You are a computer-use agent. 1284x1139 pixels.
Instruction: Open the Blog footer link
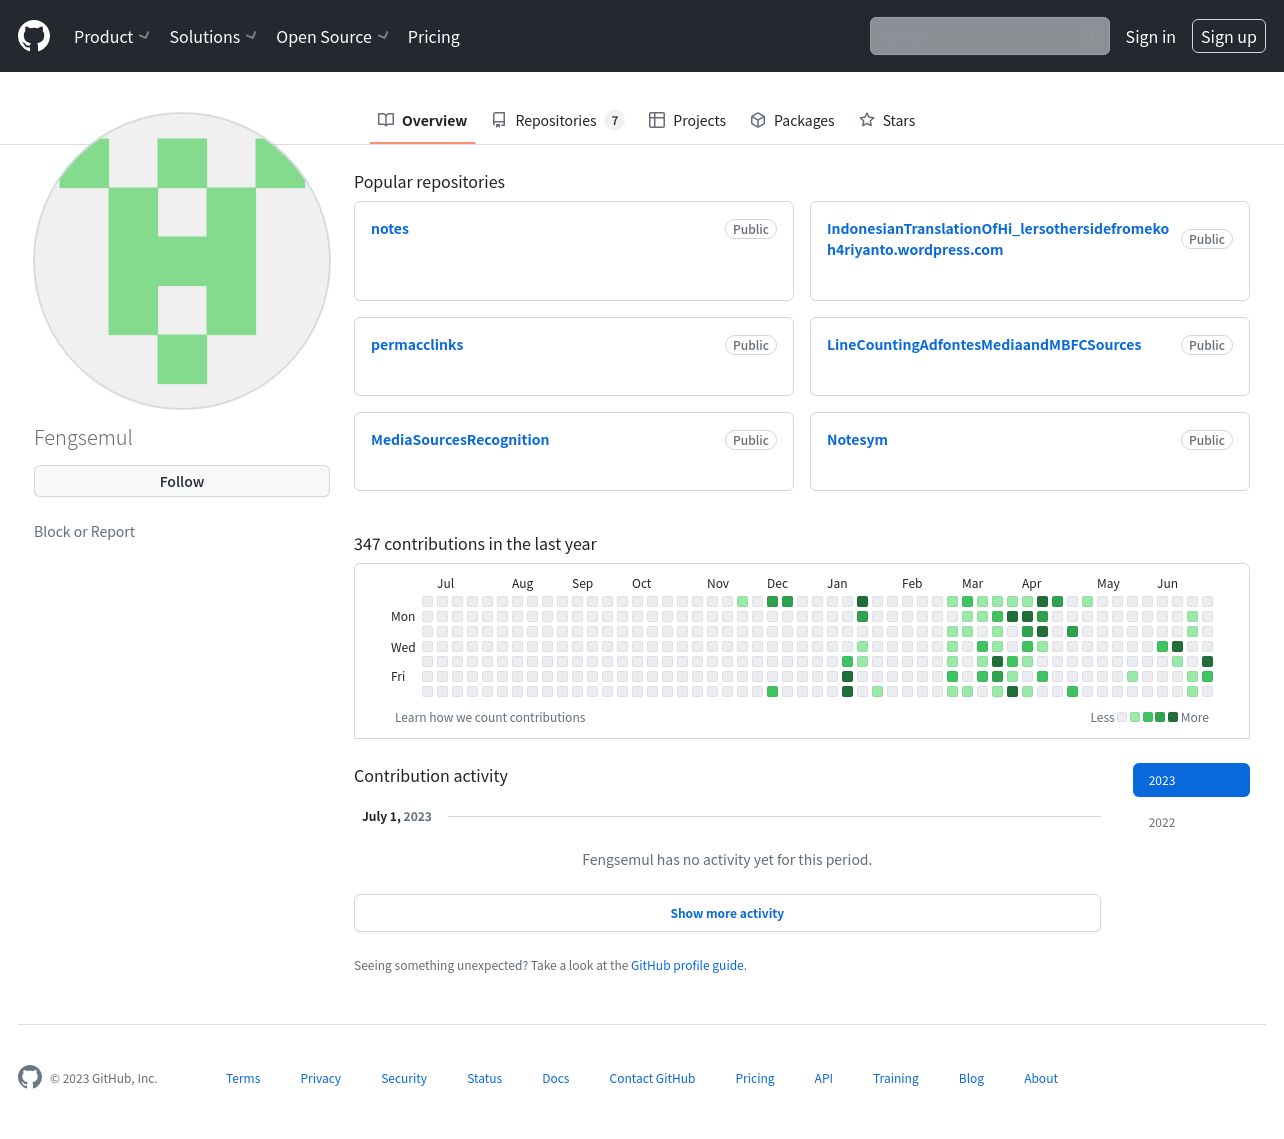point(971,1078)
